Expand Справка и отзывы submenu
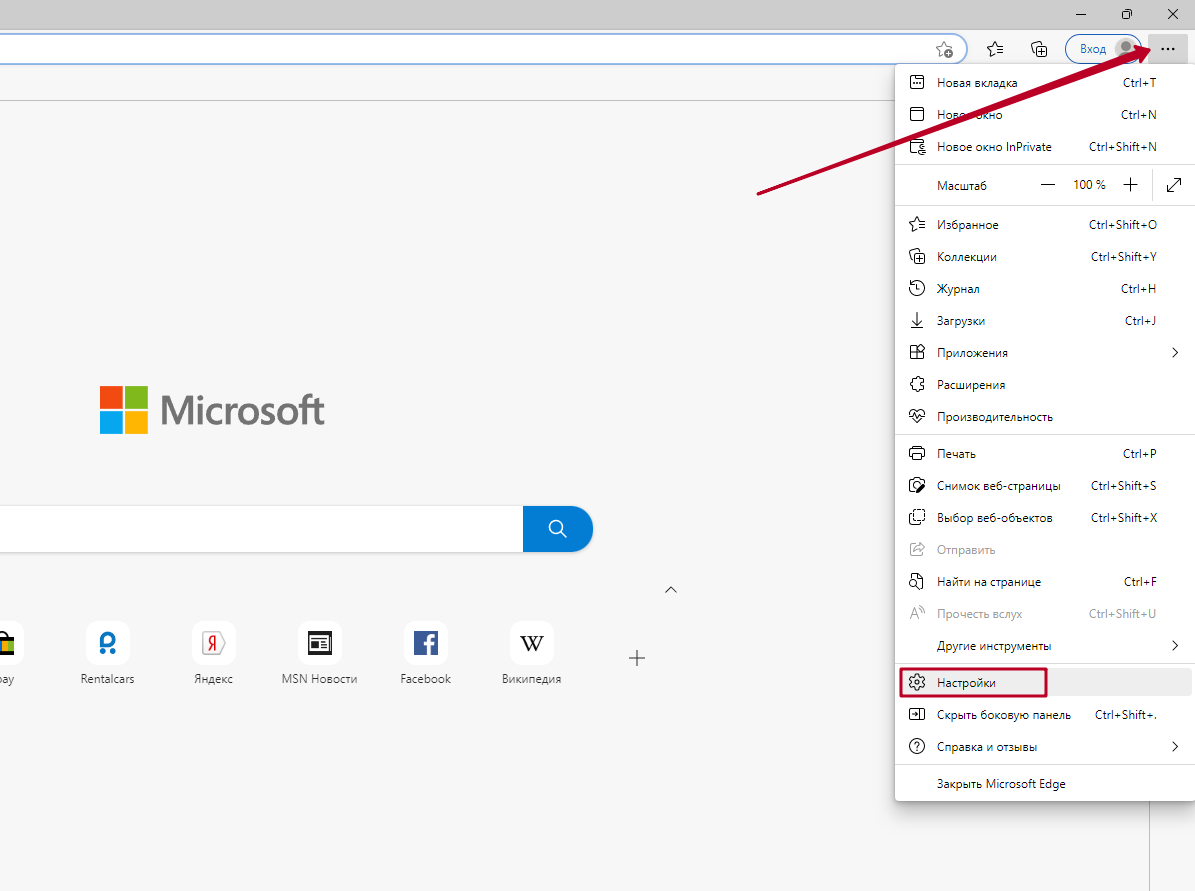The image size is (1195, 891). pos(1044,747)
